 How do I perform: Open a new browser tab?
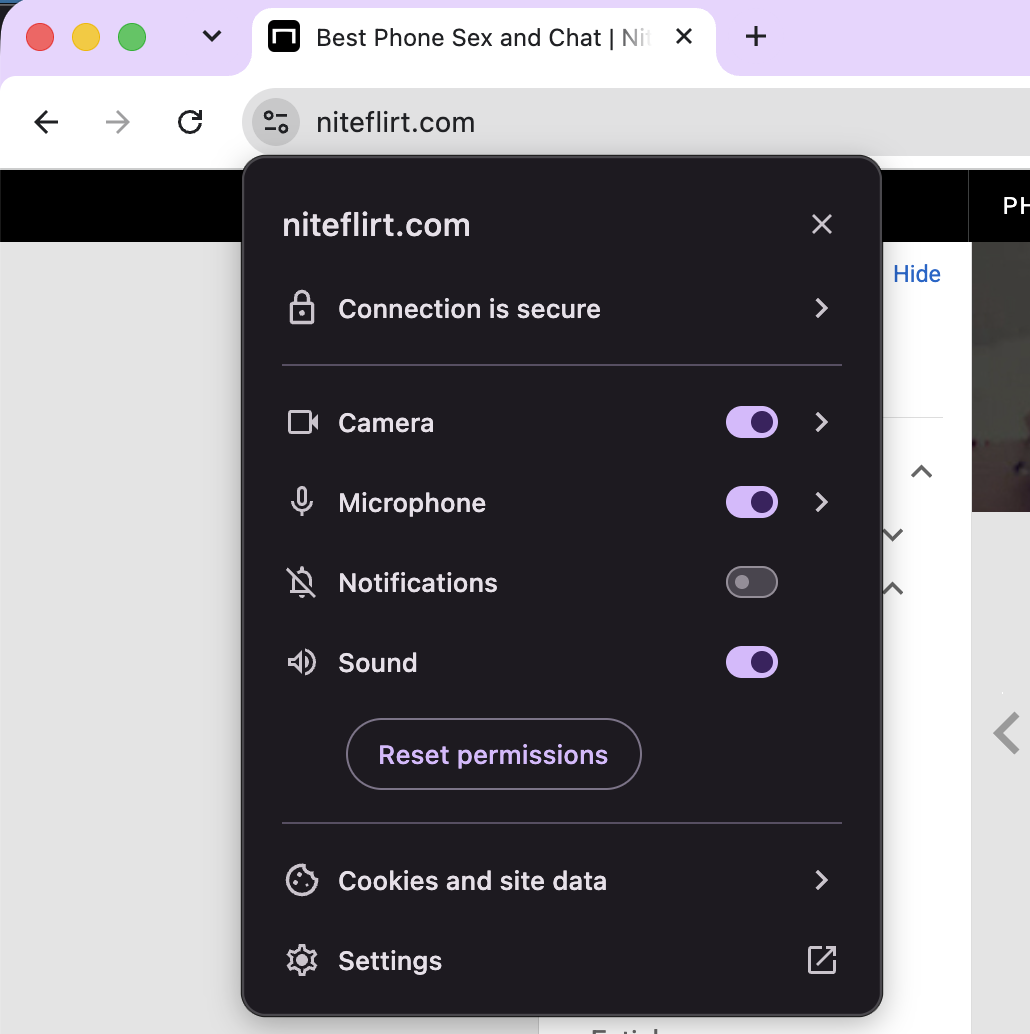tap(756, 36)
